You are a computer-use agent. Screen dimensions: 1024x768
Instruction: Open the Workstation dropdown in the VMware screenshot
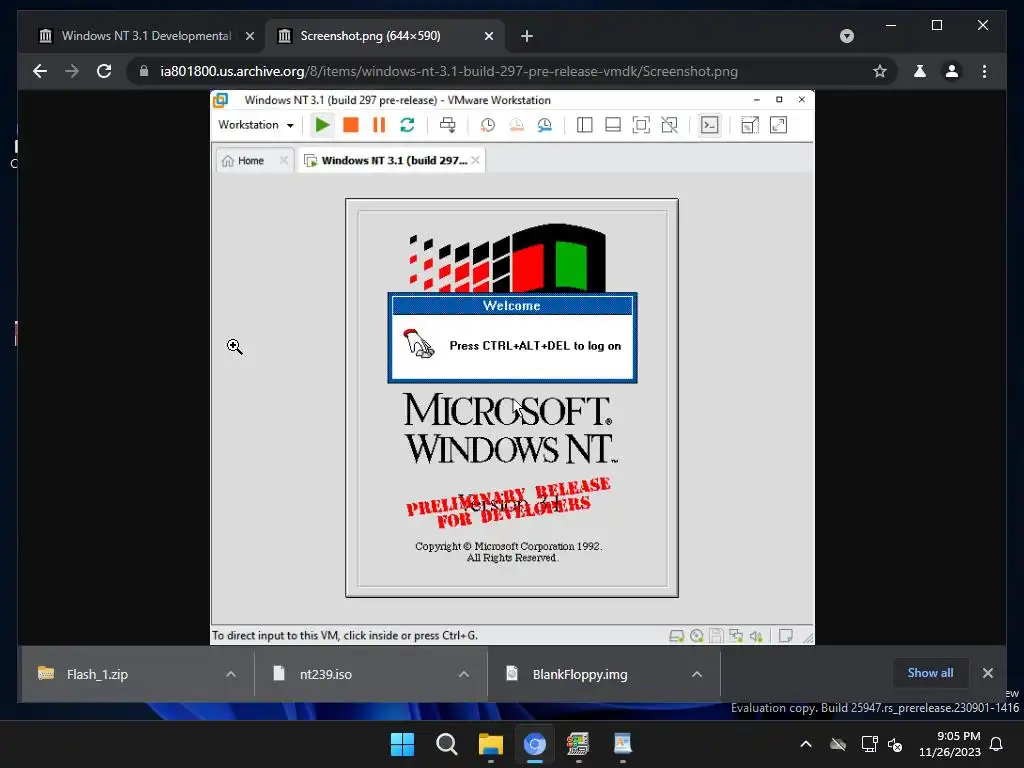[255, 125]
